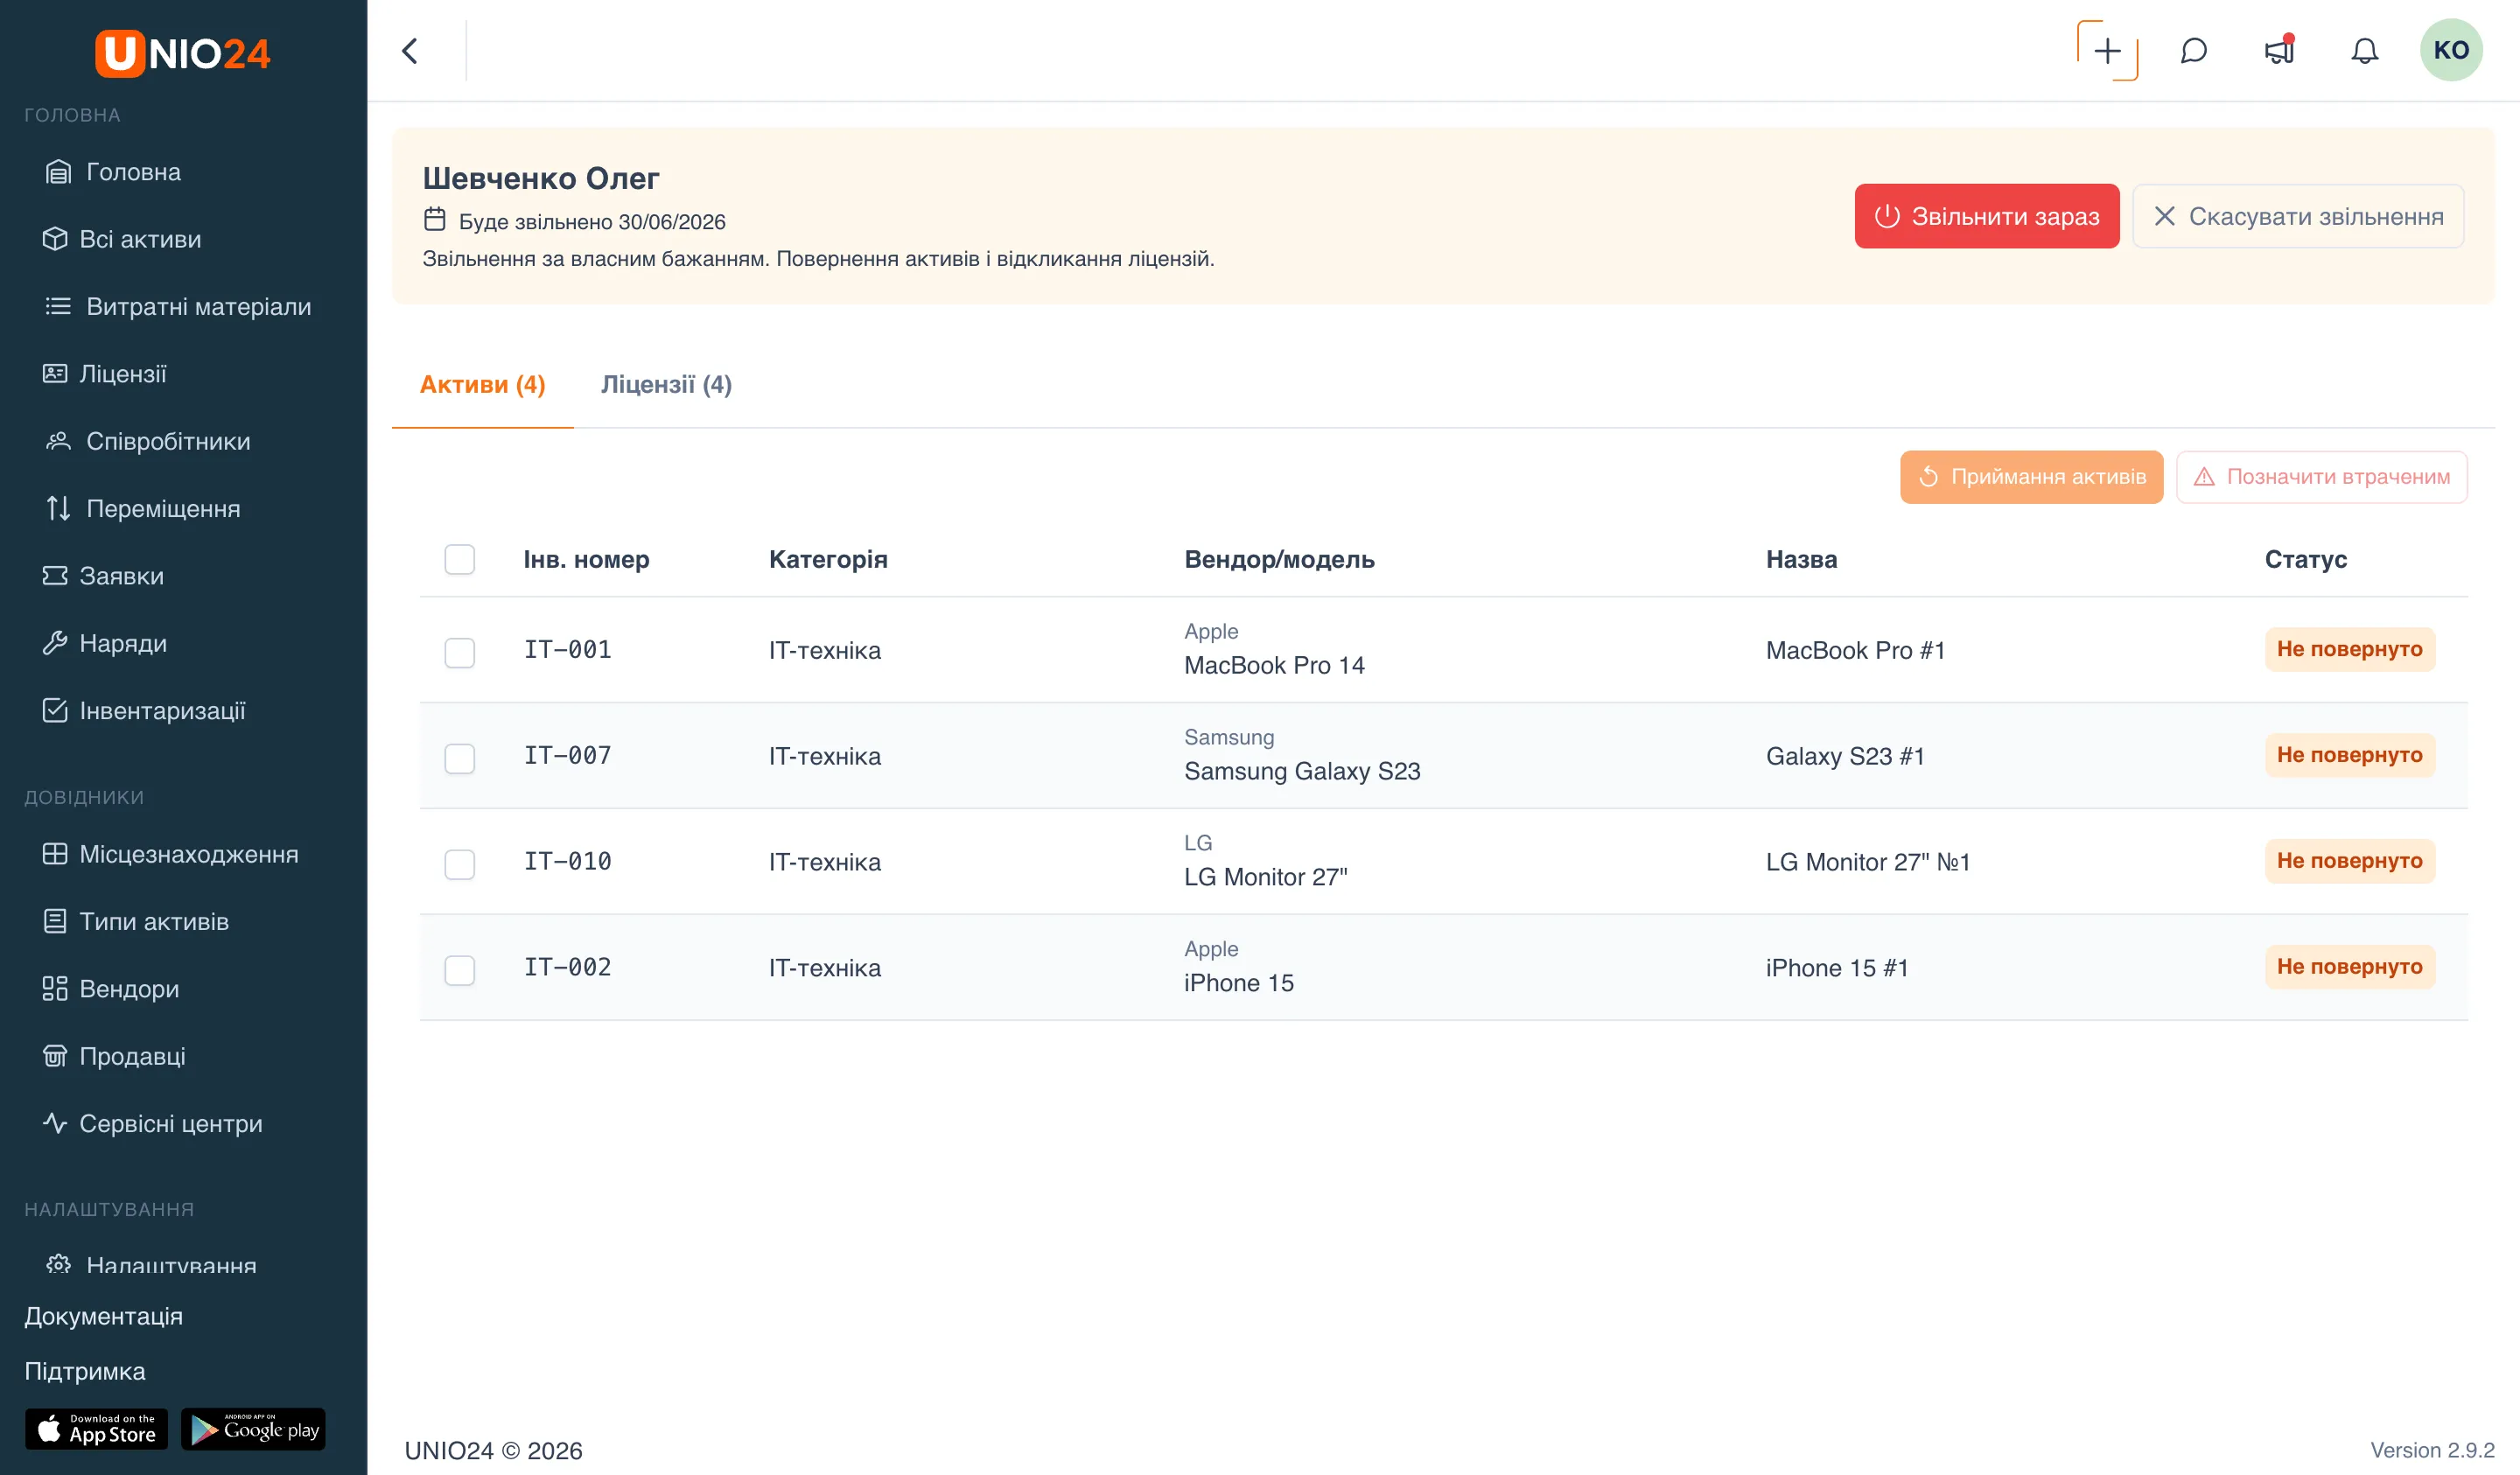Click the Головна home icon in sidebar
The image size is (2520, 1475).
point(58,172)
